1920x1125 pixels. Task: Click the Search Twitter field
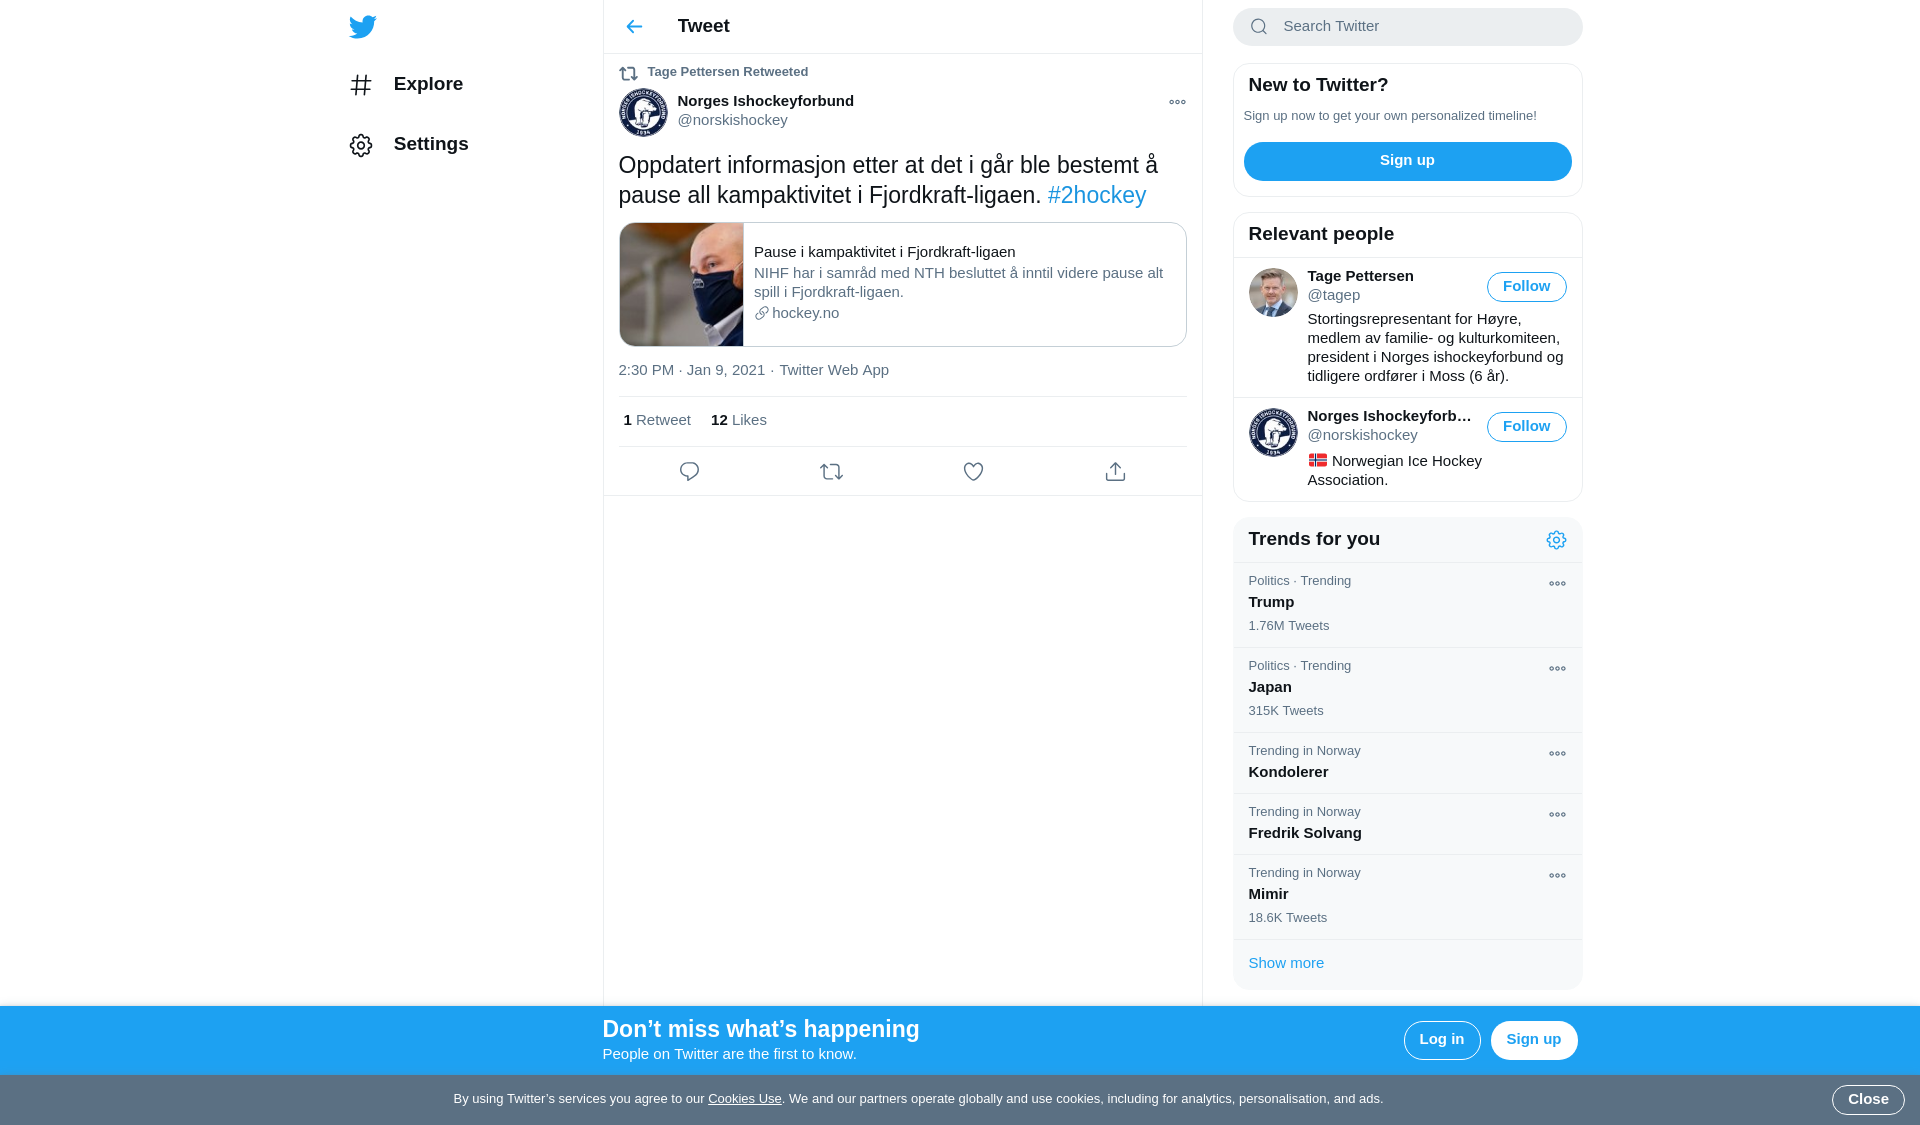[1407, 27]
